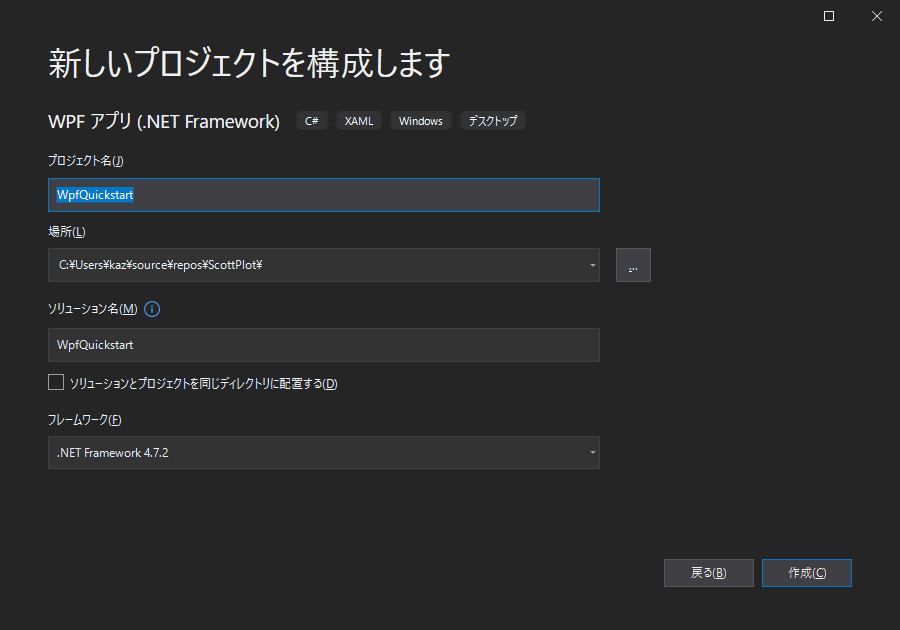The width and height of the screenshot is (900, 630).
Task: Click the 場所(L) label
Action: coord(67,232)
